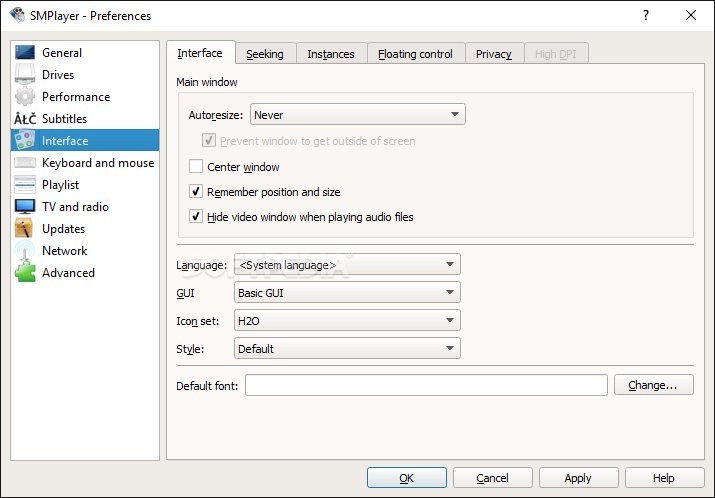Image resolution: width=715 pixels, height=498 pixels.
Task: Click Change... to pick default font
Action: (653, 385)
